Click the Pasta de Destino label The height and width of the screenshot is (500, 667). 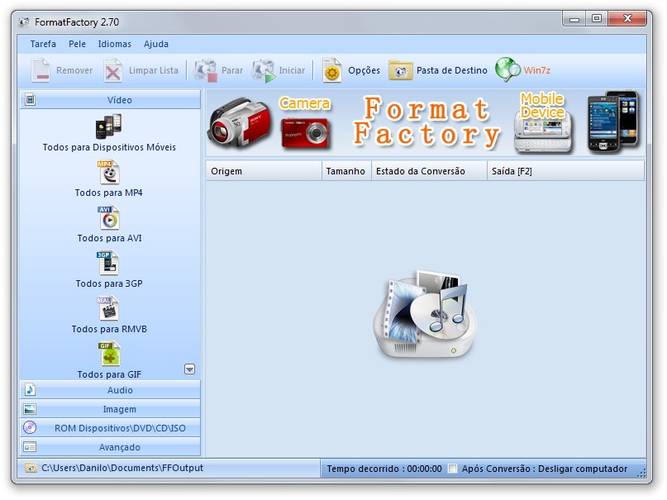tap(452, 70)
